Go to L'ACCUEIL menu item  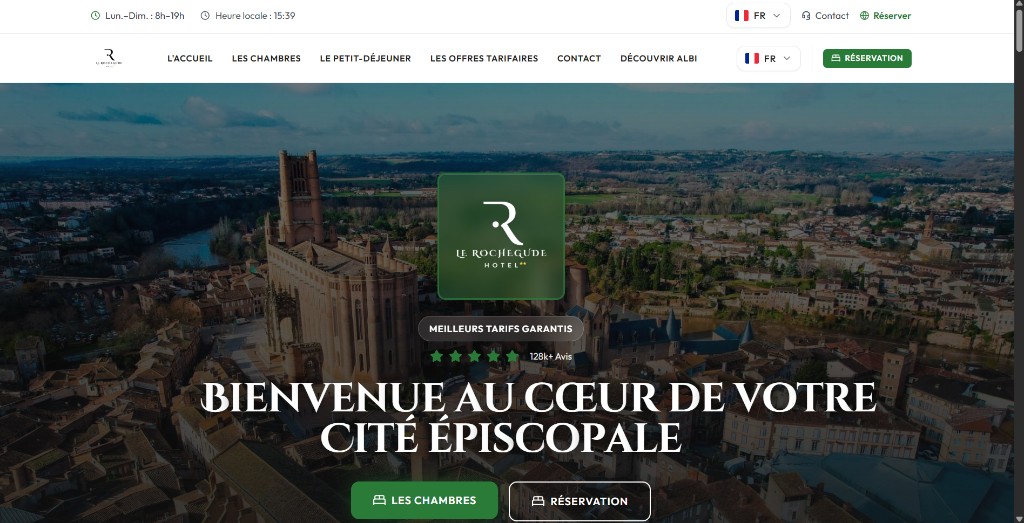click(x=190, y=58)
